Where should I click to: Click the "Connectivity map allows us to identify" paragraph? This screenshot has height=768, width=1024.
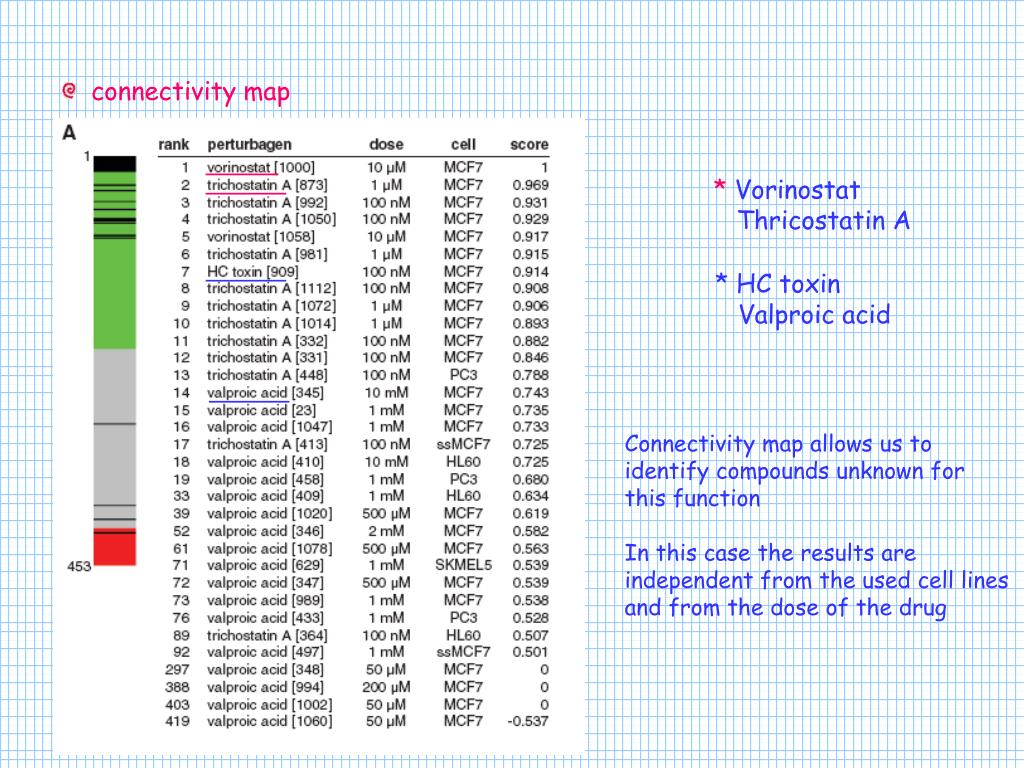pos(794,471)
